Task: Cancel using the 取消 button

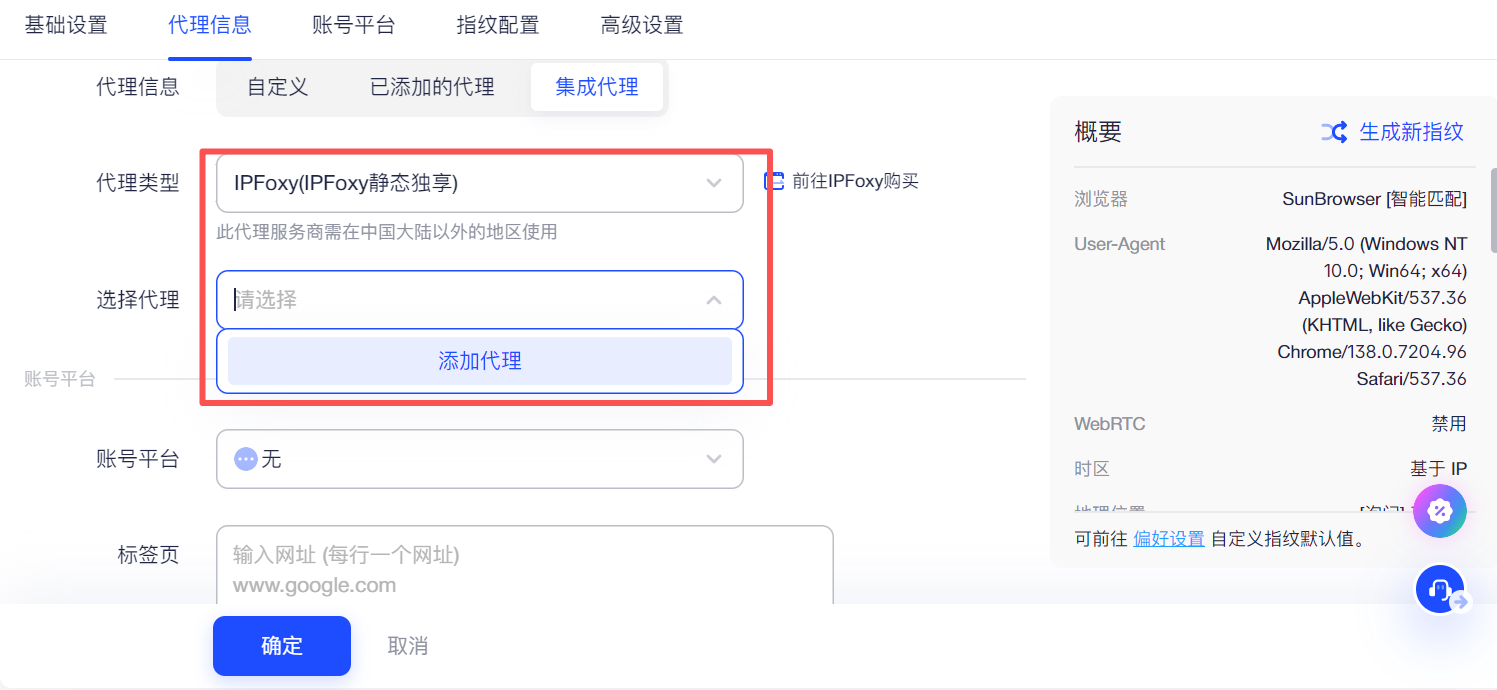Action: 408,646
